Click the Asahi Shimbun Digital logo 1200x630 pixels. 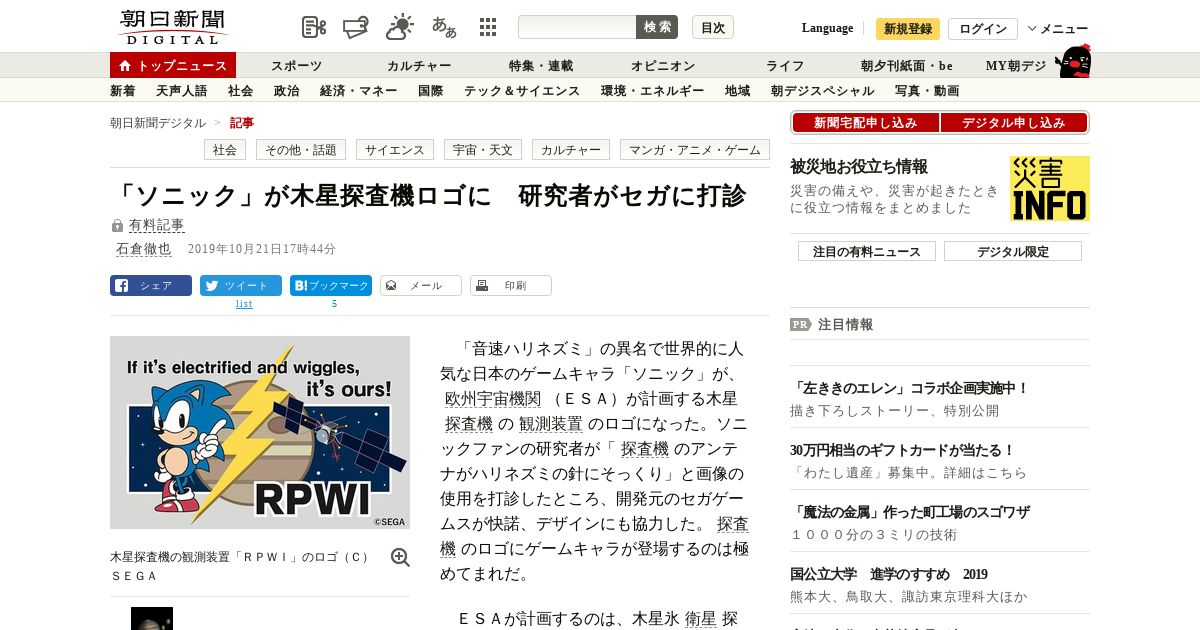coord(171,27)
